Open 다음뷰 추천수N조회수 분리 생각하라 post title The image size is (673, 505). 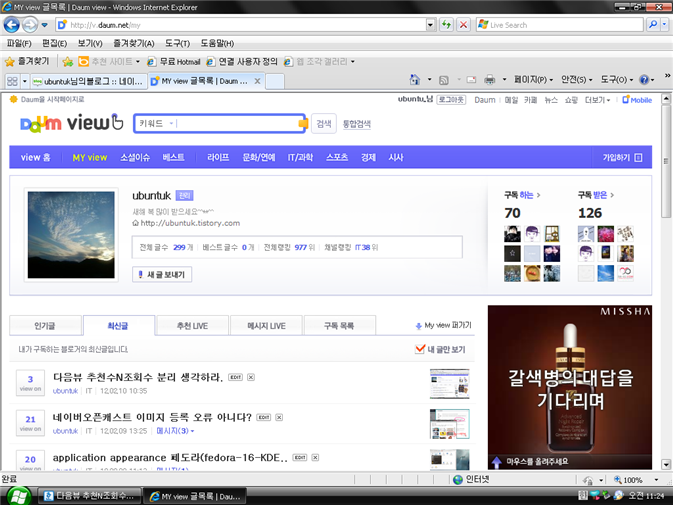[138, 377]
